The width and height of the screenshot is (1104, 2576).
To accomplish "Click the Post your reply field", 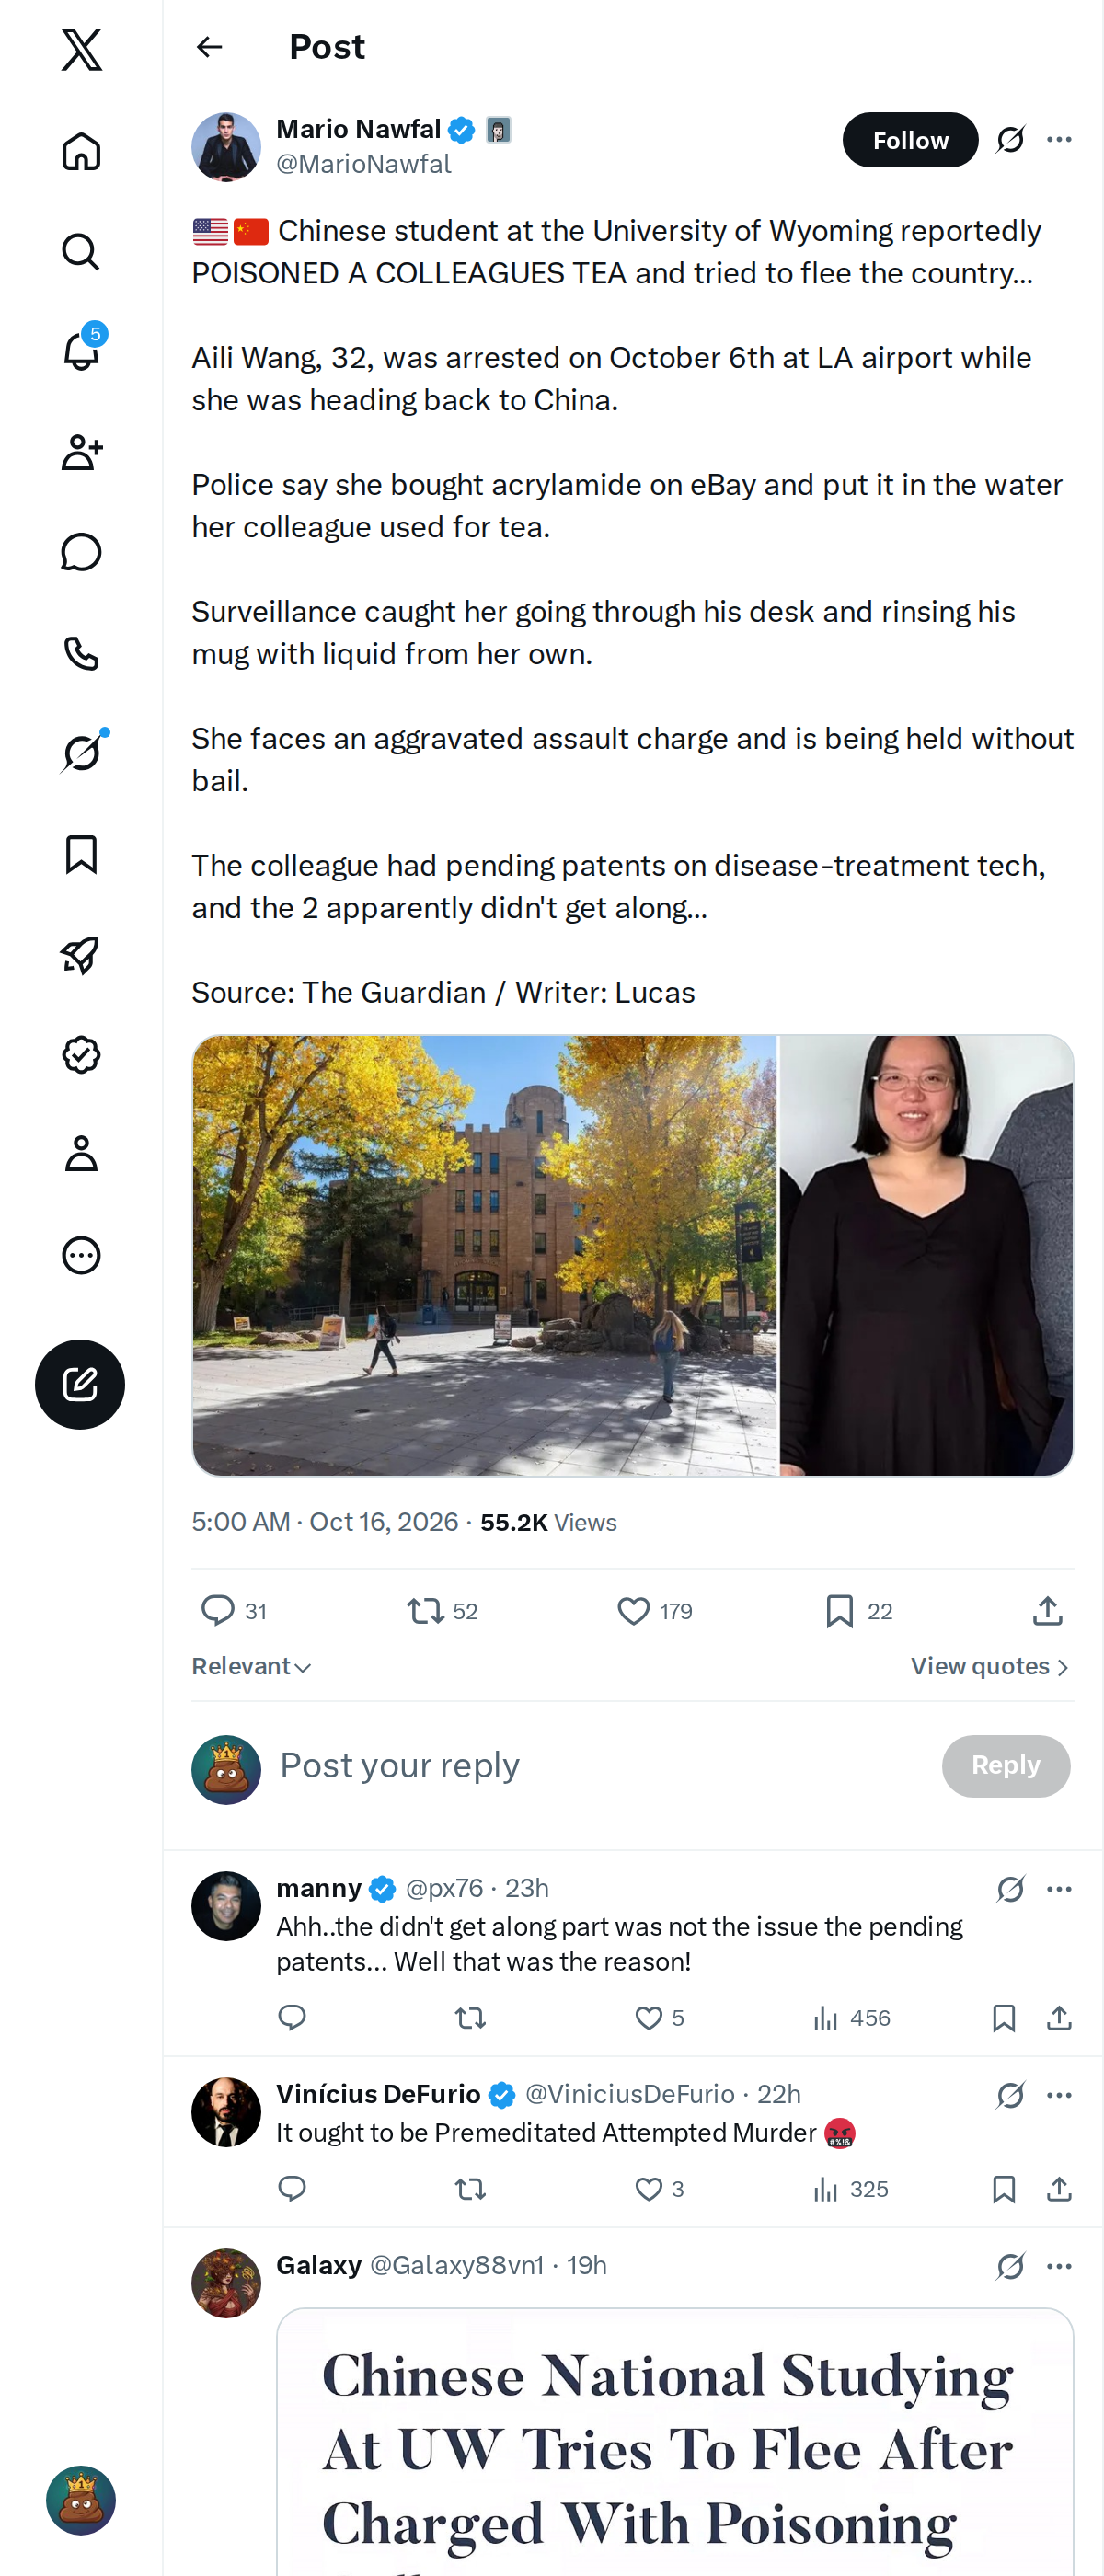I will click(600, 1765).
